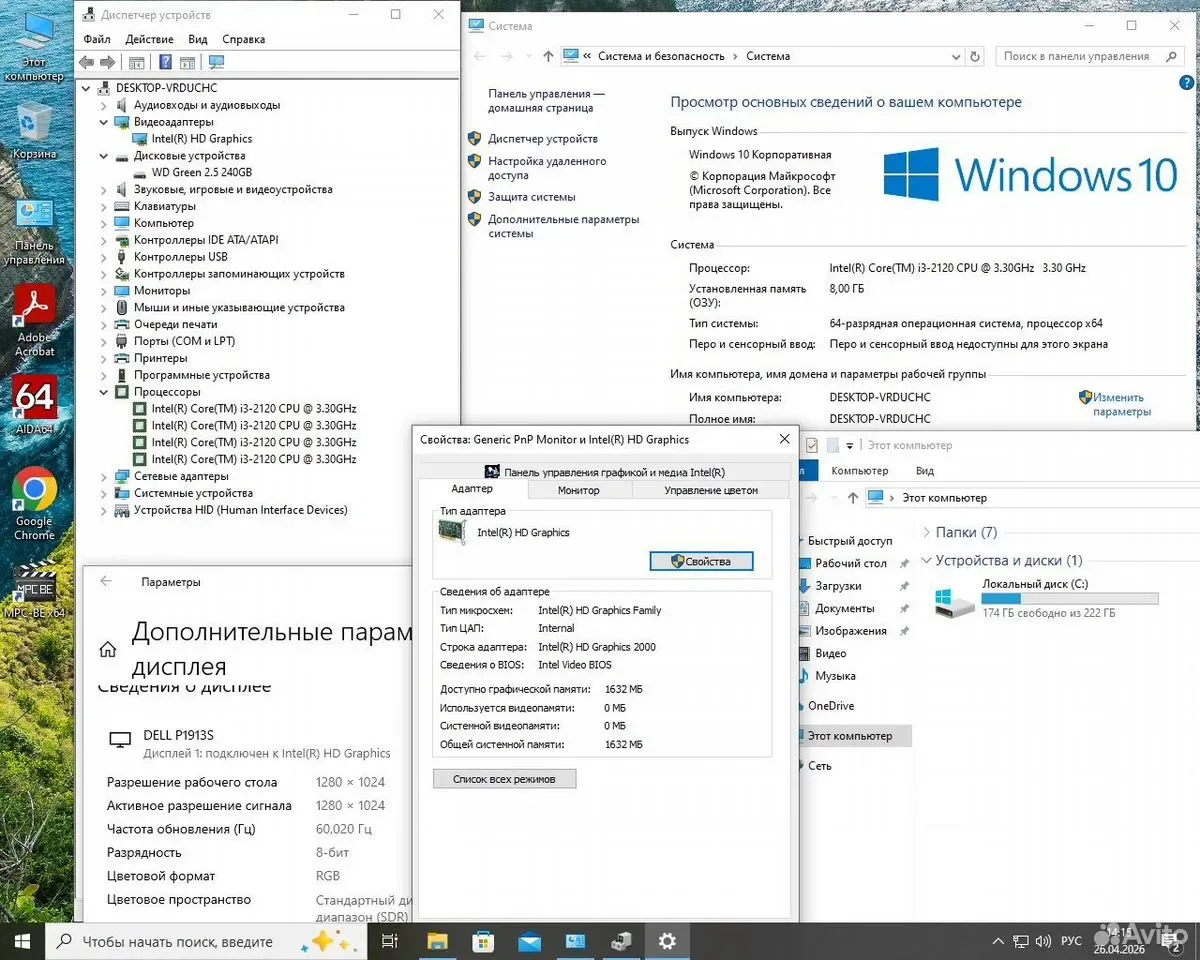
Task: Open Настройка удаленного доступа link
Action: point(547,168)
